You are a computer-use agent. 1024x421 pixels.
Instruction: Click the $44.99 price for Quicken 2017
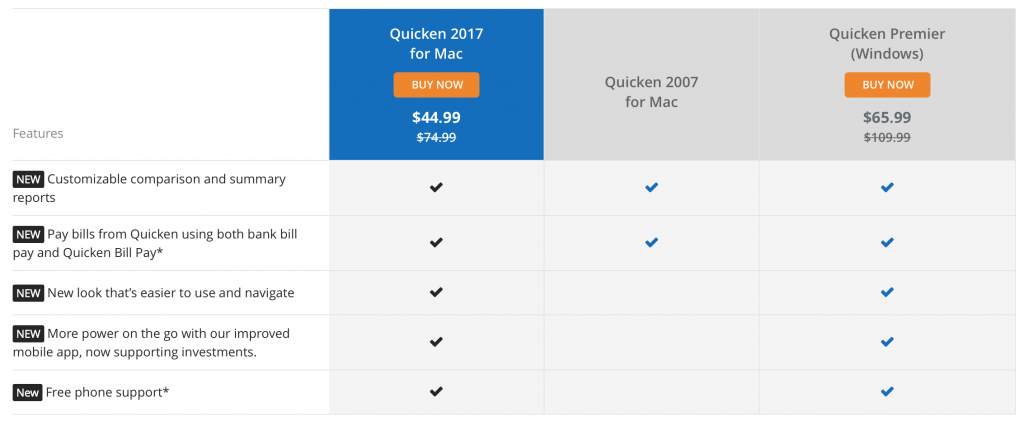[436, 117]
